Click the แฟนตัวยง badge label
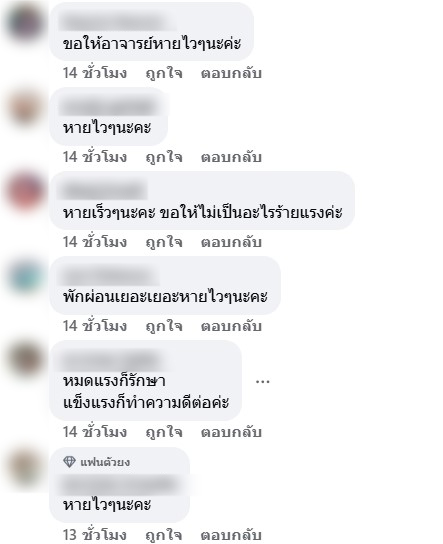 [105, 462]
